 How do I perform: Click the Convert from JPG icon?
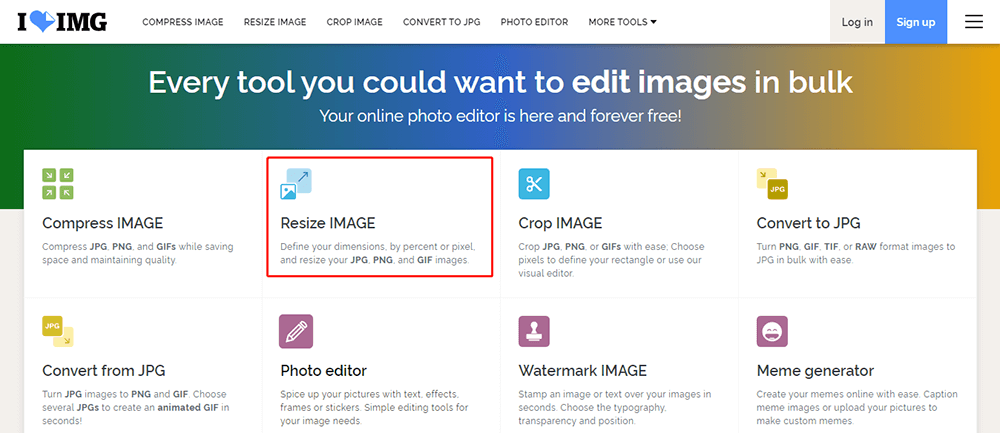click(x=58, y=331)
